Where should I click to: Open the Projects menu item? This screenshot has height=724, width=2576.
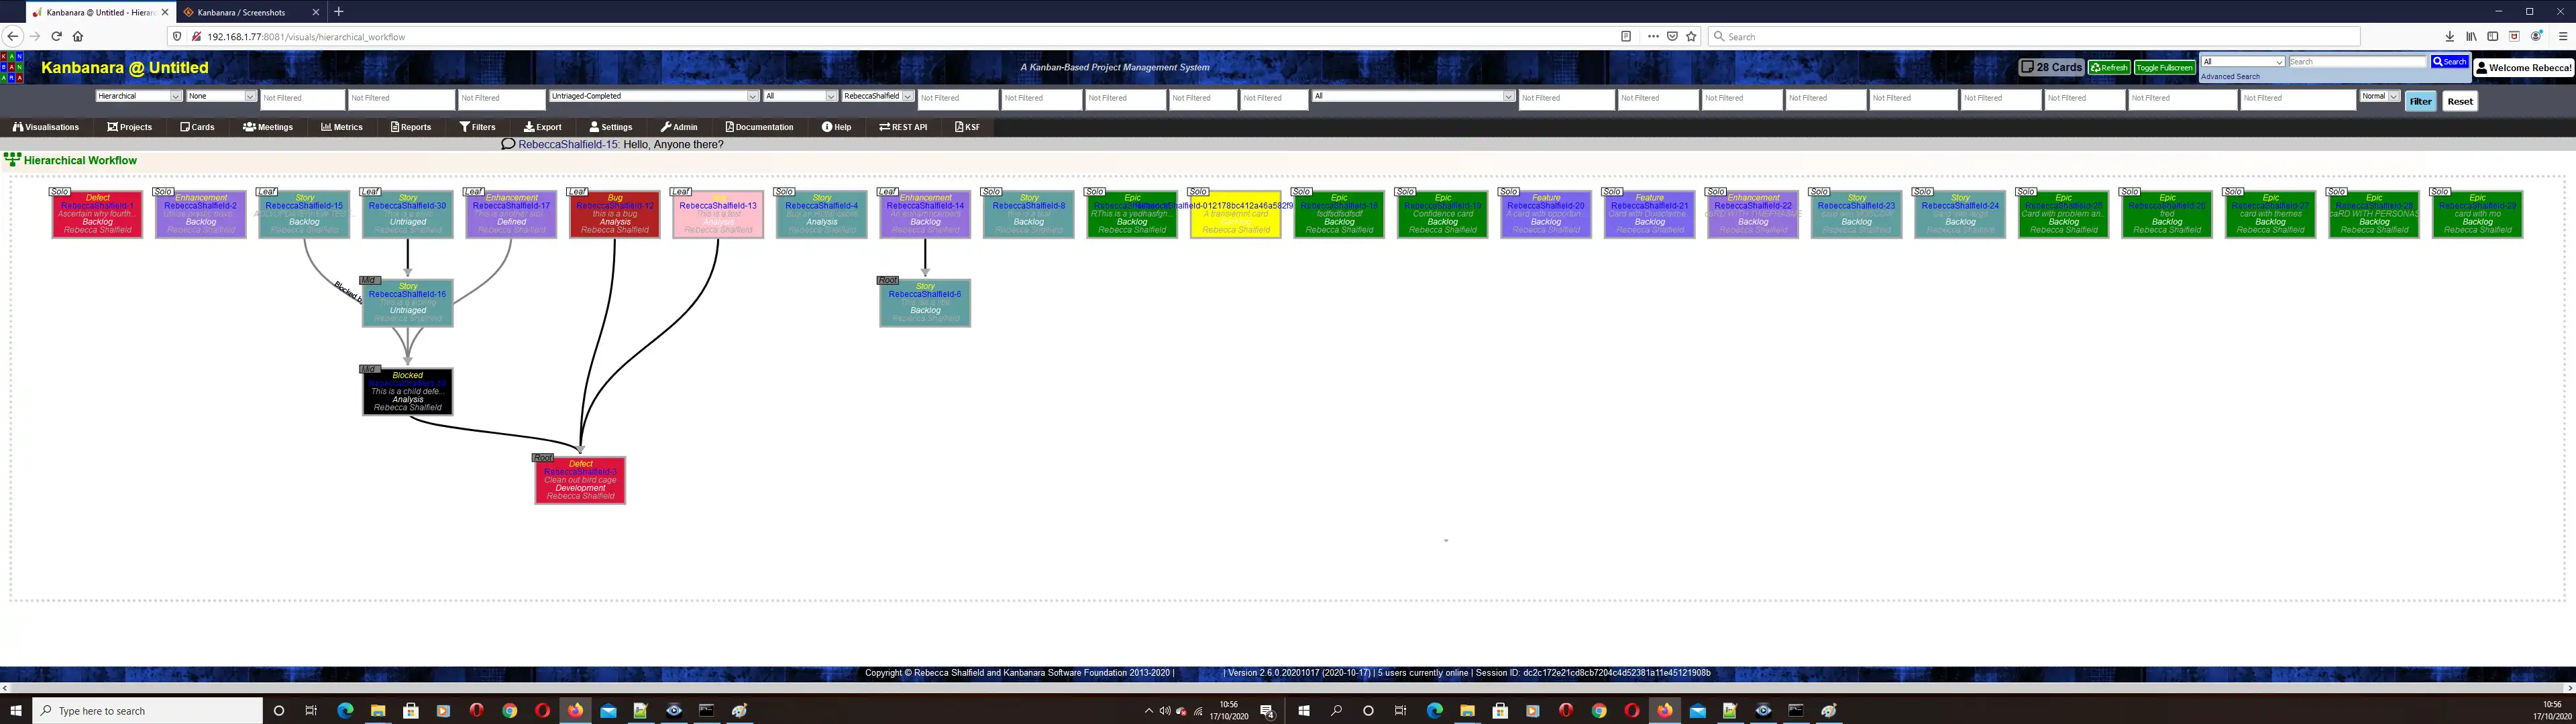pos(131,127)
